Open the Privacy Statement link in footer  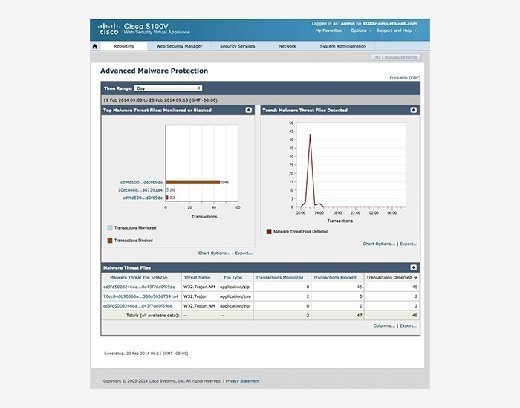coord(242,381)
